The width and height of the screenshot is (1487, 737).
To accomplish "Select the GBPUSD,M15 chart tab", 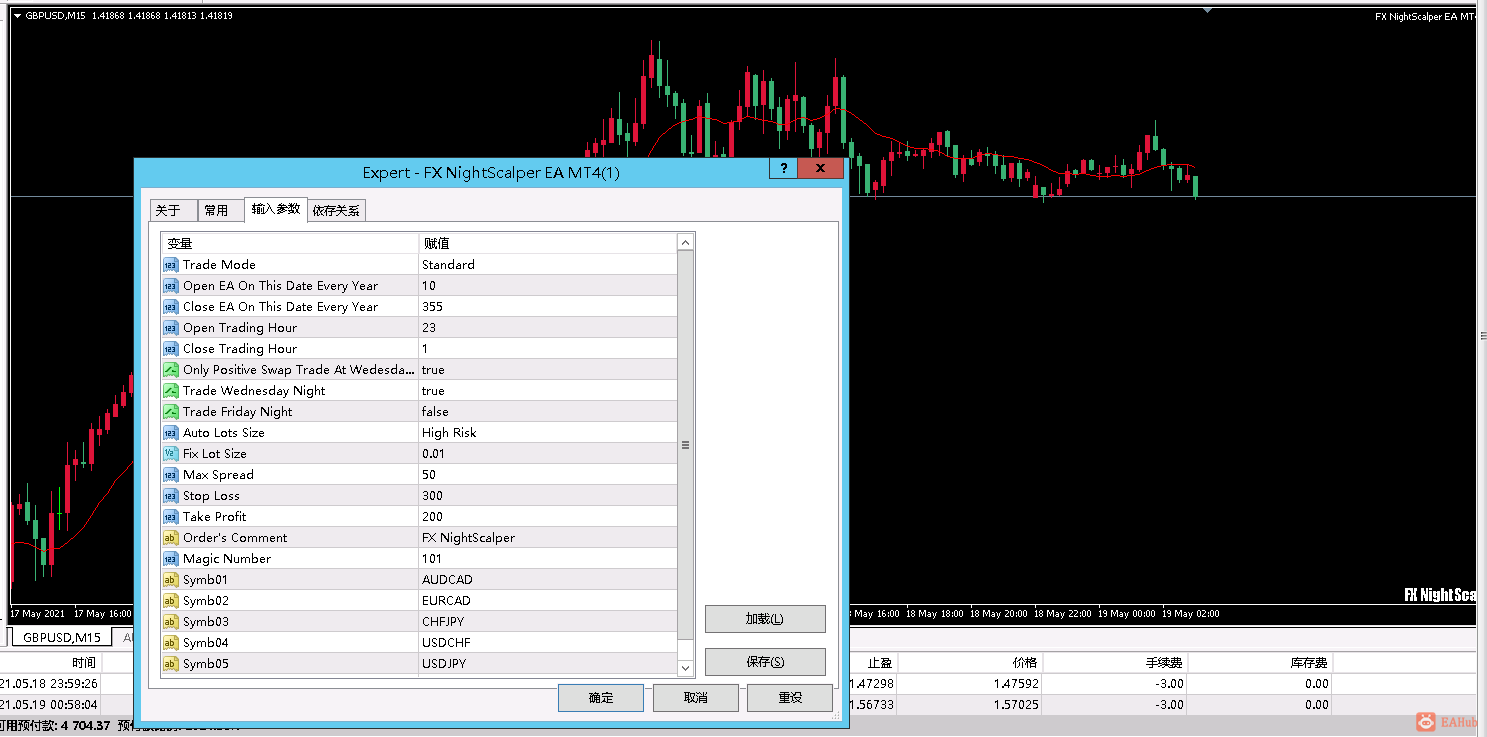I will (x=62, y=638).
